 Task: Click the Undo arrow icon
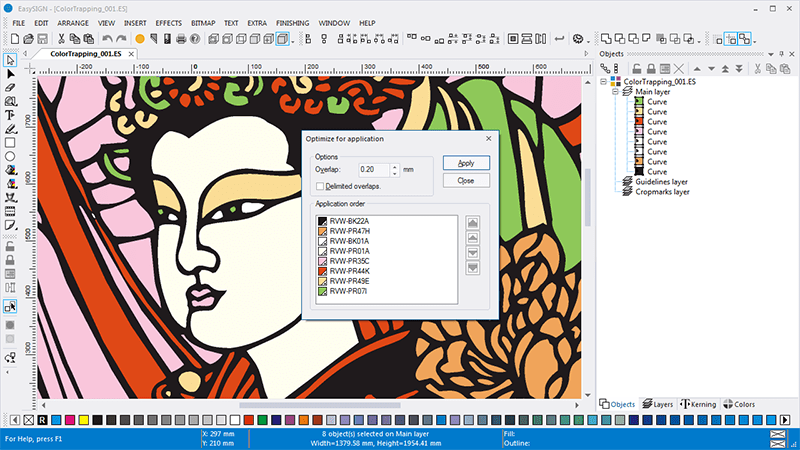tap(107, 39)
